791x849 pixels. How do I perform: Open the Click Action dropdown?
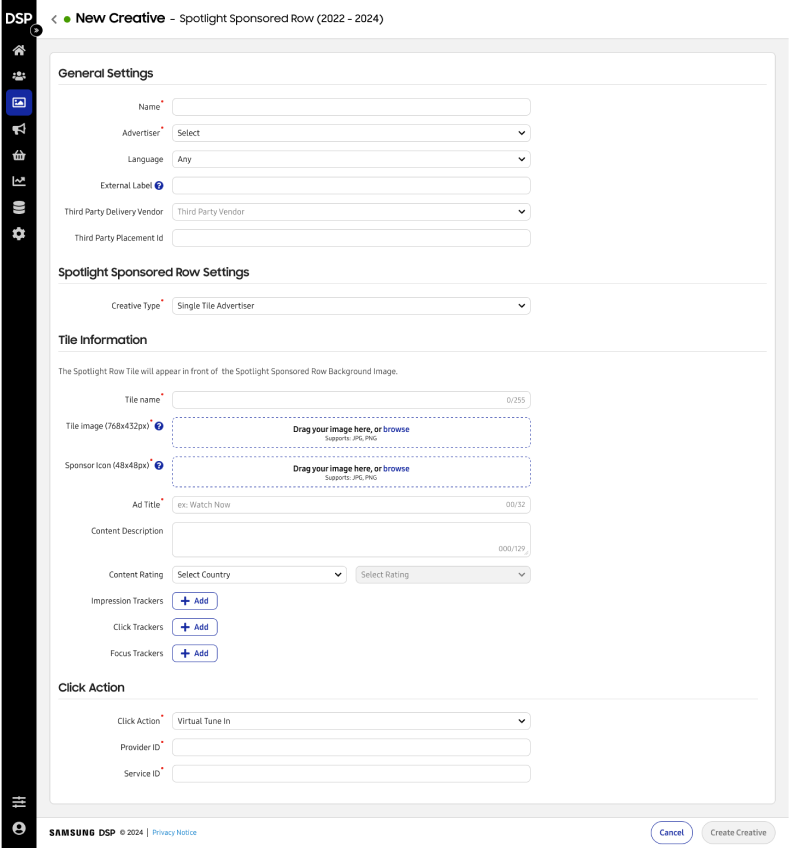[x=351, y=721]
